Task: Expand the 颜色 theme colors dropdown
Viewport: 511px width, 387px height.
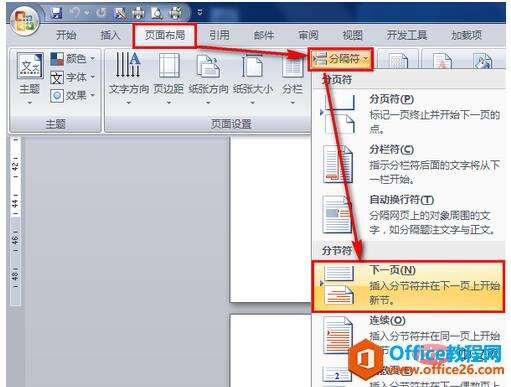Action: tap(73, 59)
